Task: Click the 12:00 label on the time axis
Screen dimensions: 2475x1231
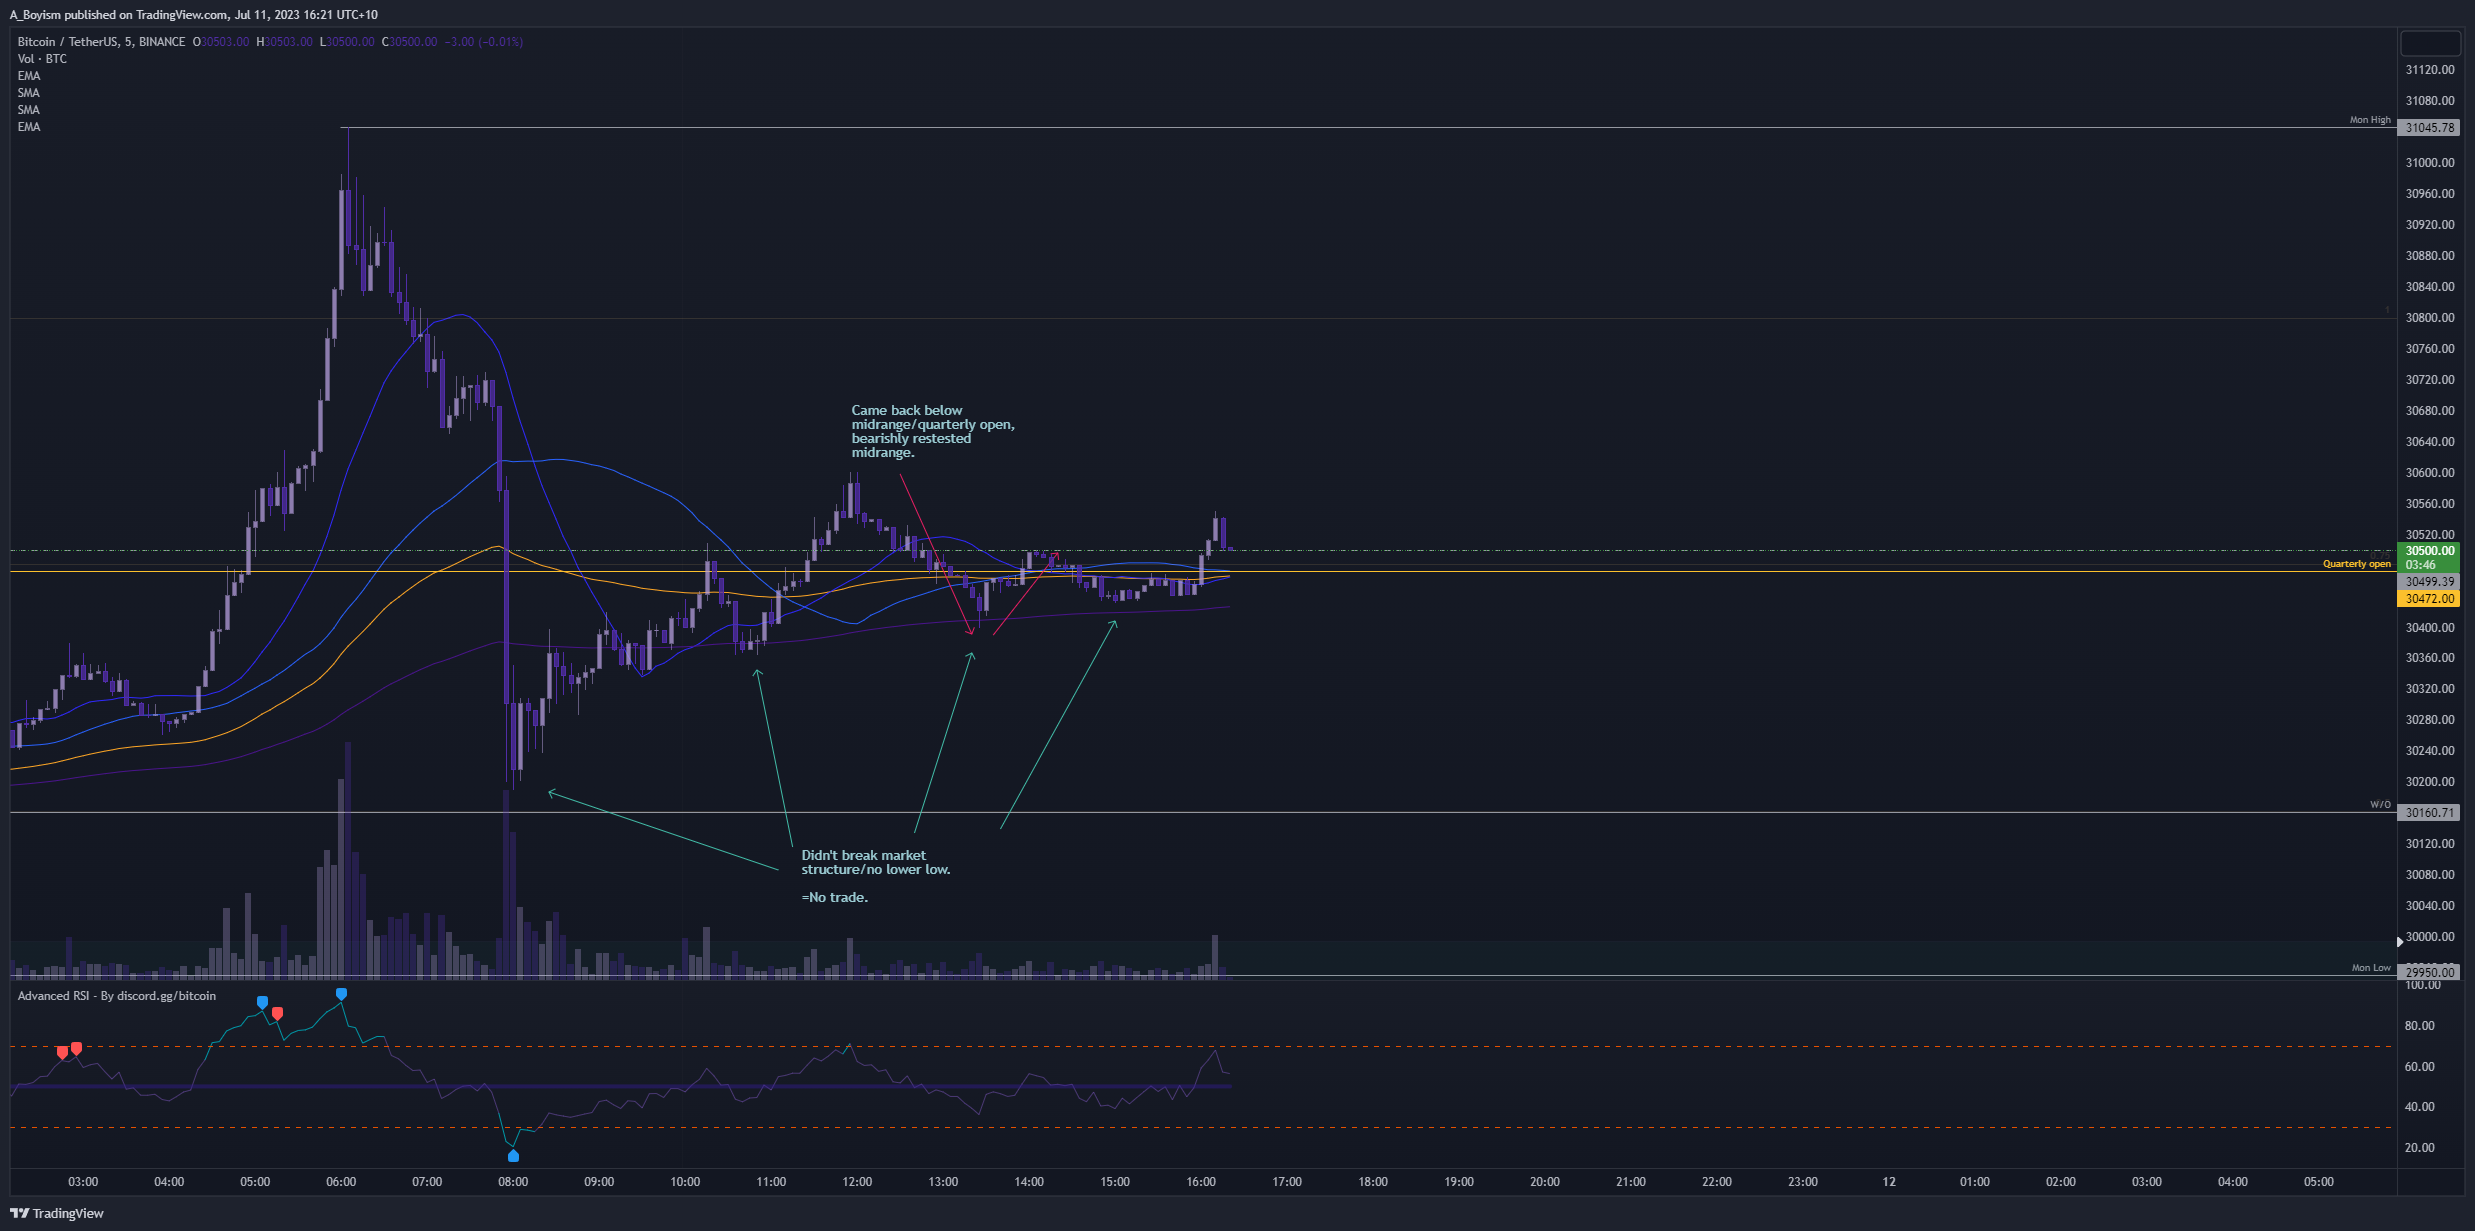Action: pos(857,1182)
